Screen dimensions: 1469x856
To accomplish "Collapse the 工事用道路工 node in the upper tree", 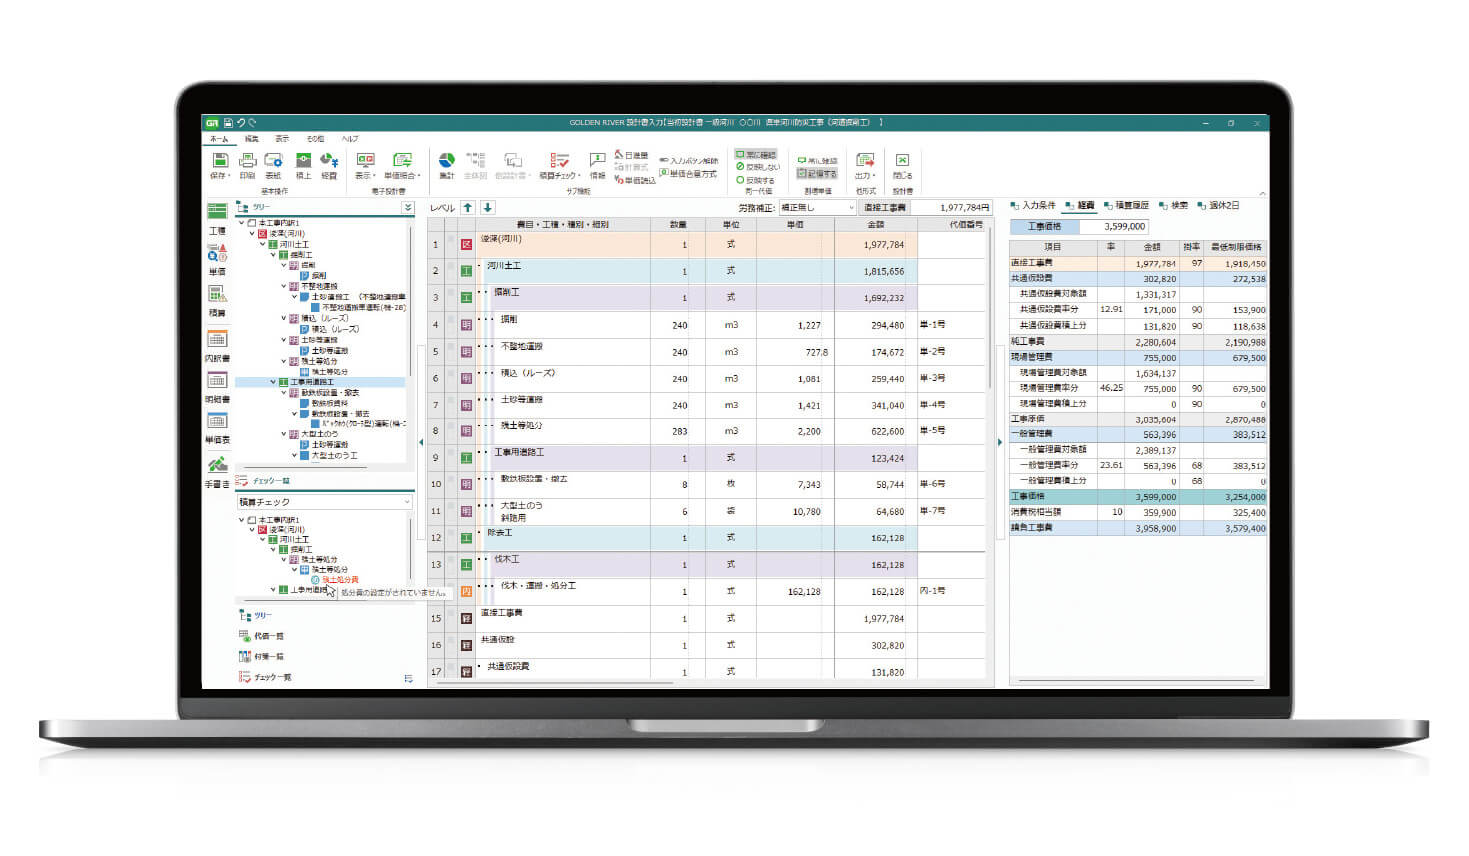I will (x=273, y=382).
